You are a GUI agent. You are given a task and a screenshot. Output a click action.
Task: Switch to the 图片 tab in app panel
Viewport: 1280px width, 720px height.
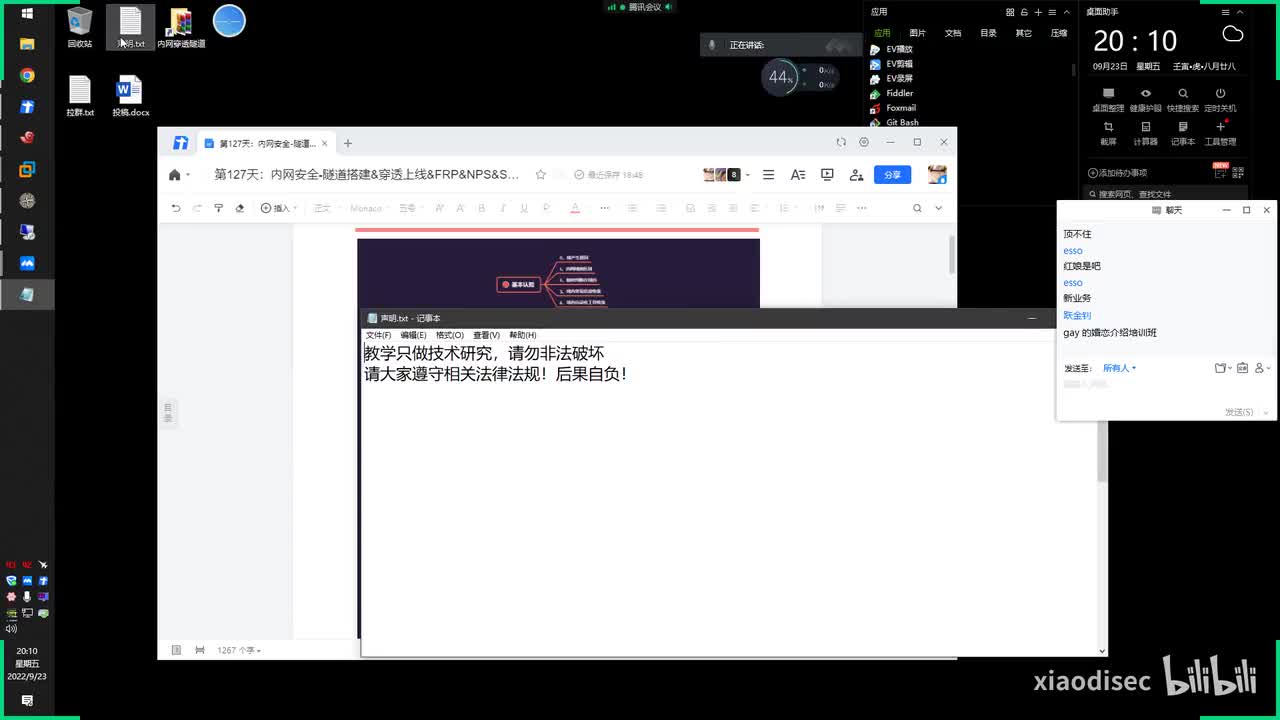[x=918, y=33]
